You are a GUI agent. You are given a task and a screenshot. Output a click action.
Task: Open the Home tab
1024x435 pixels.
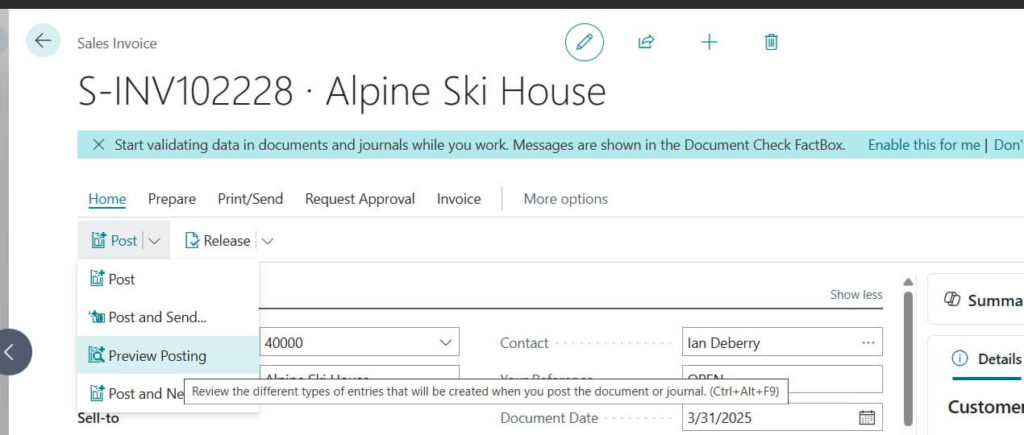pos(107,199)
